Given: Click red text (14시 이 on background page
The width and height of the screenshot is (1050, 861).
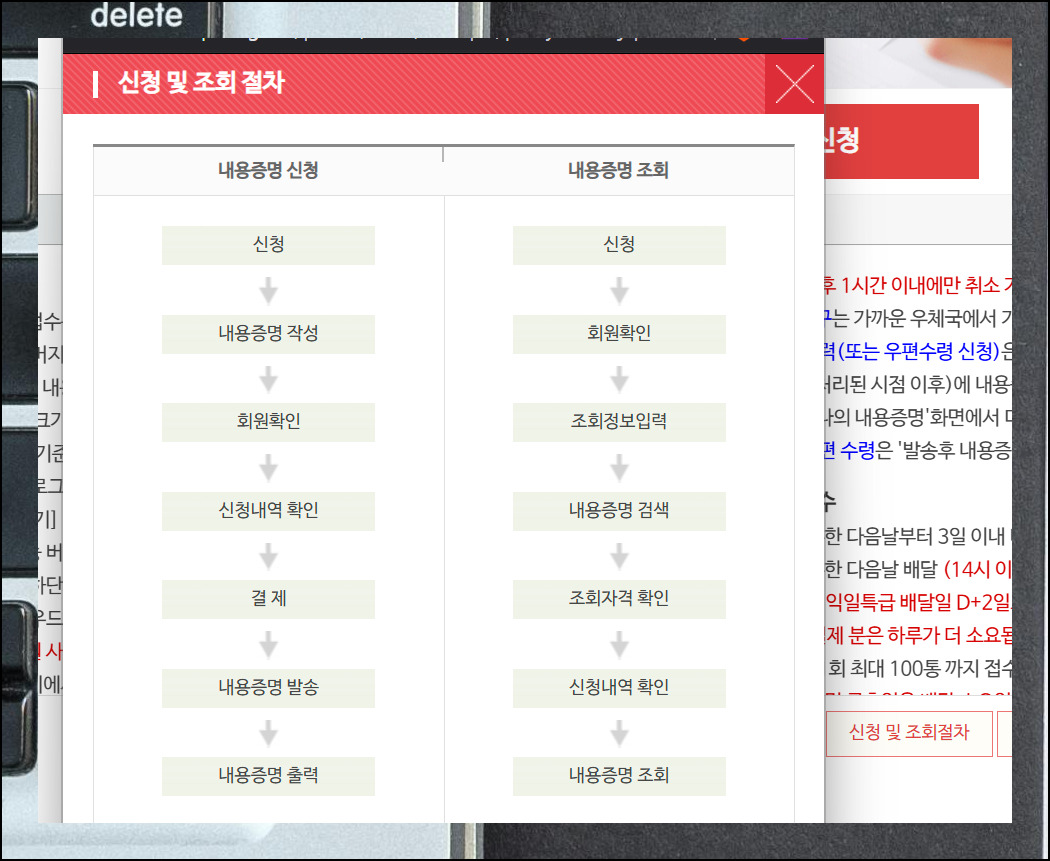Looking at the screenshot, I should [x=977, y=570].
